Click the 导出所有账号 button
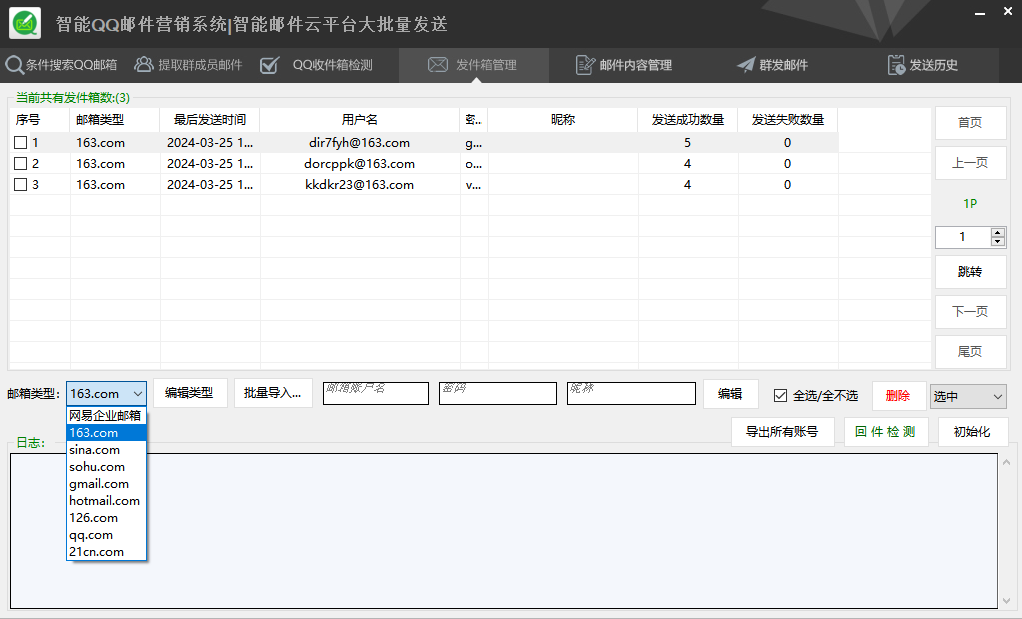Image resolution: width=1022 pixels, height=619 pixels. 782,432
